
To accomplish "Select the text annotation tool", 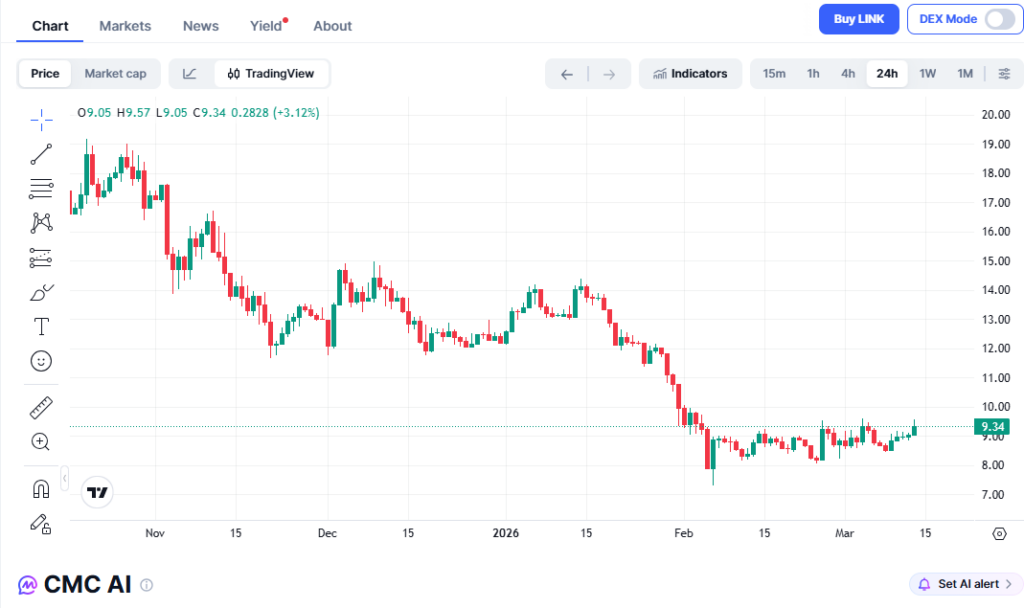I will (41, 326).
